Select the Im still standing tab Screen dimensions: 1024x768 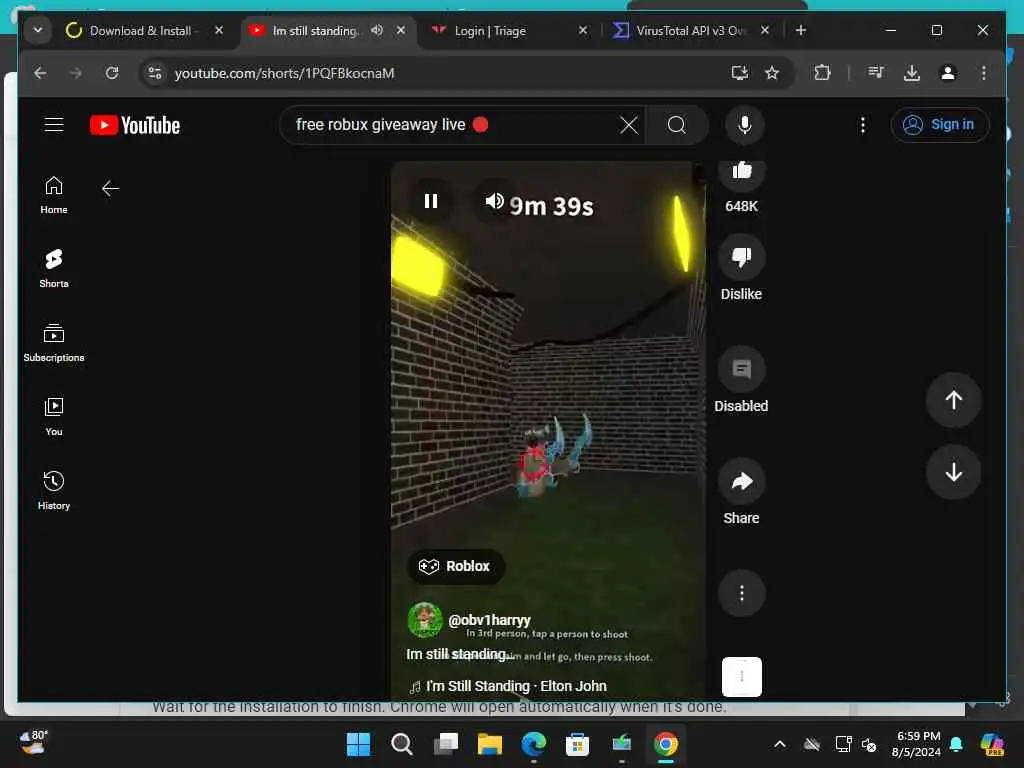(x=315, y=31)
